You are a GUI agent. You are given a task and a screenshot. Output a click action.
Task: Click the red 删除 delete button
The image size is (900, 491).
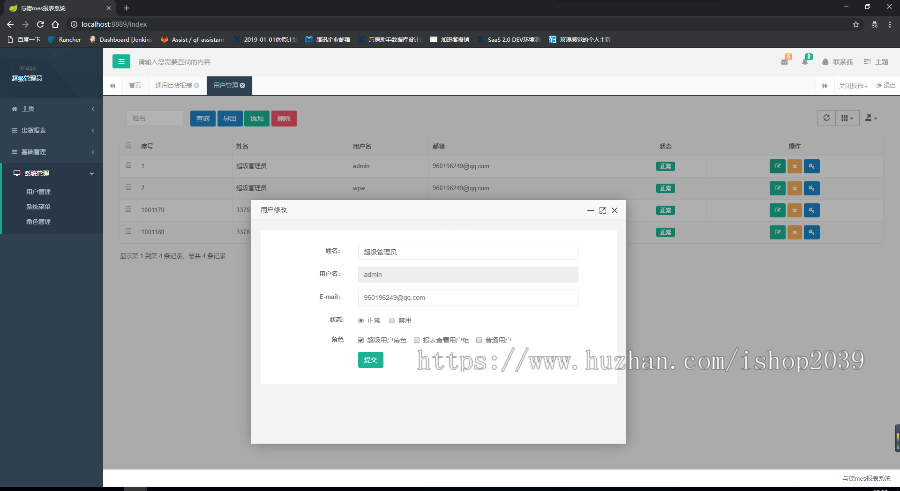[x=284, y=118]
